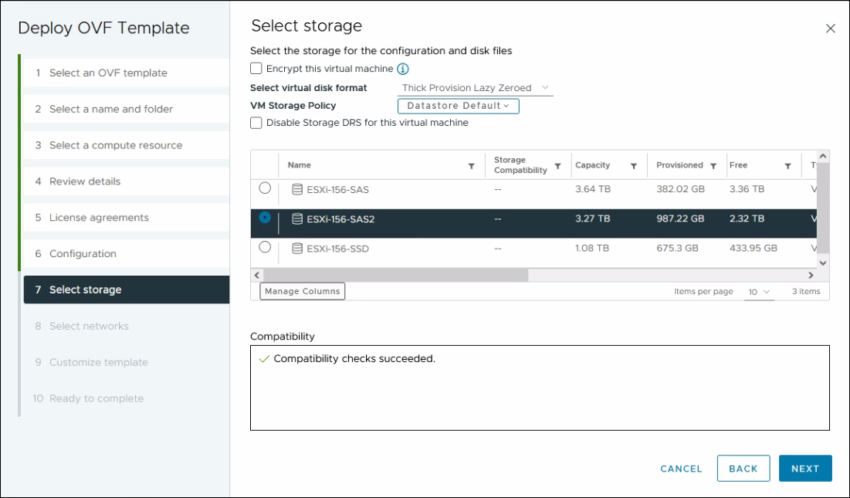Screen dimensions: 850x498
Task: Click the NEXT button
Action: (805, 468)
